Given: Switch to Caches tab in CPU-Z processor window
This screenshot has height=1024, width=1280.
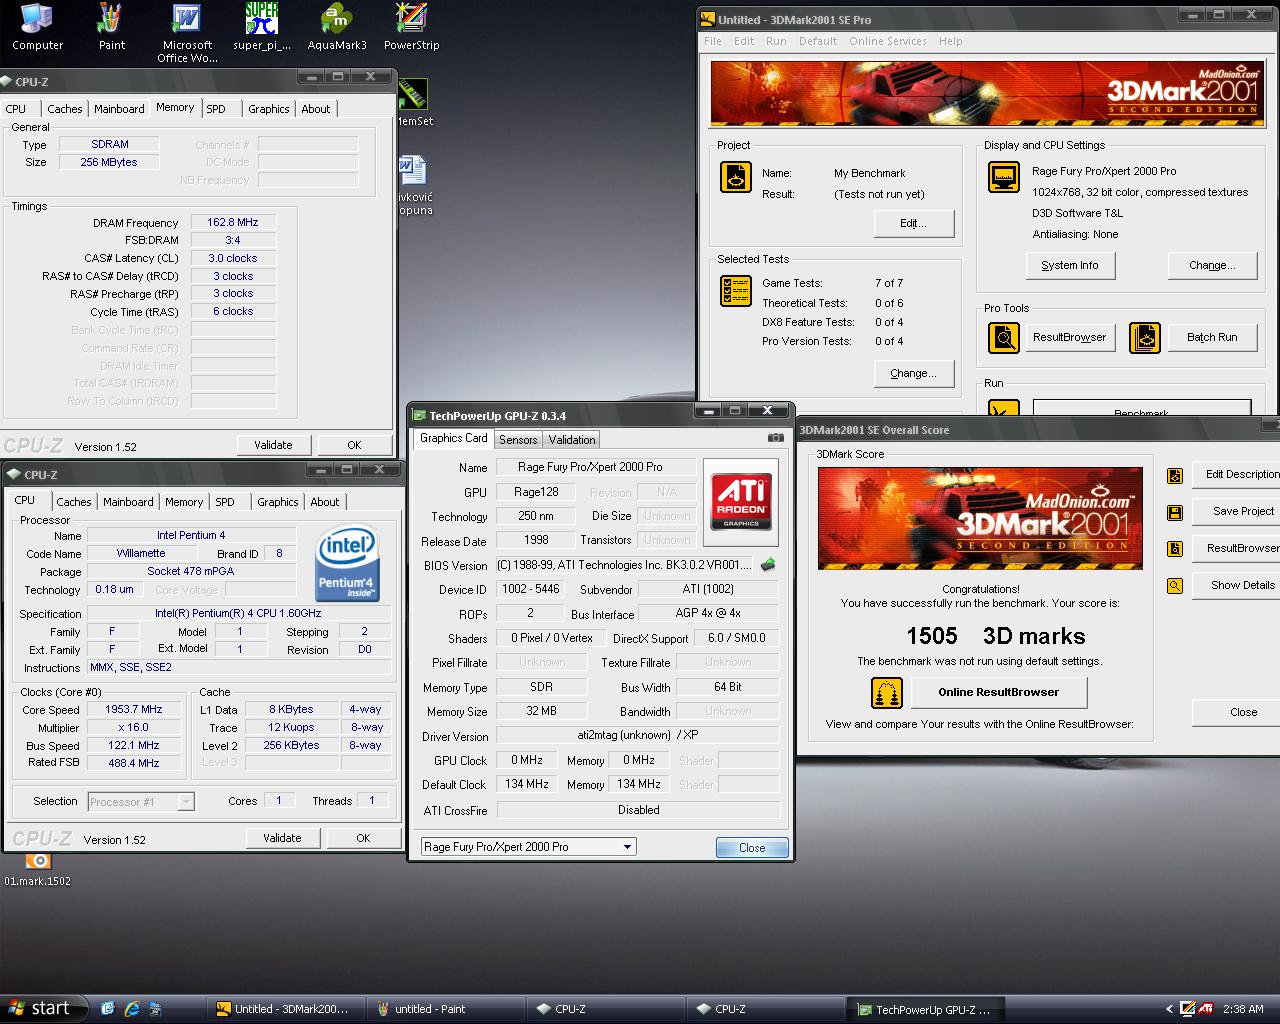Looking at the screenshot, I should (74, 502).
